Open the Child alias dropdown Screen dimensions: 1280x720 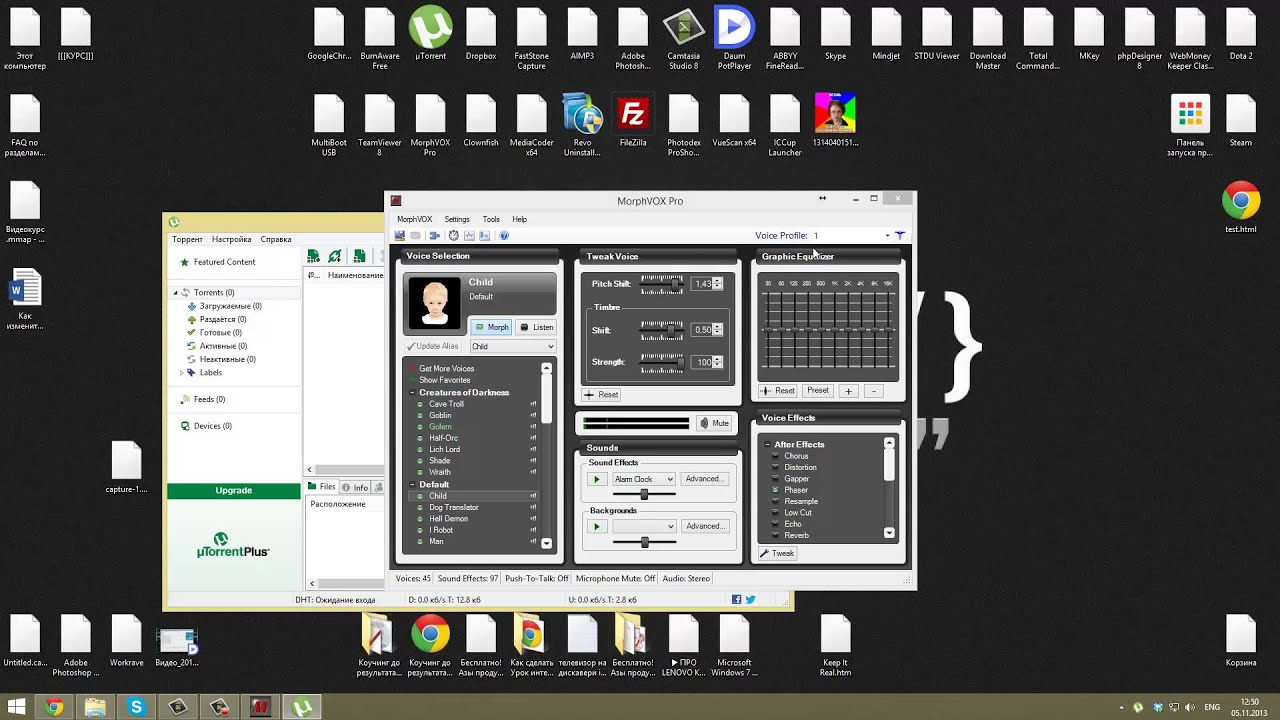point(513,347)
